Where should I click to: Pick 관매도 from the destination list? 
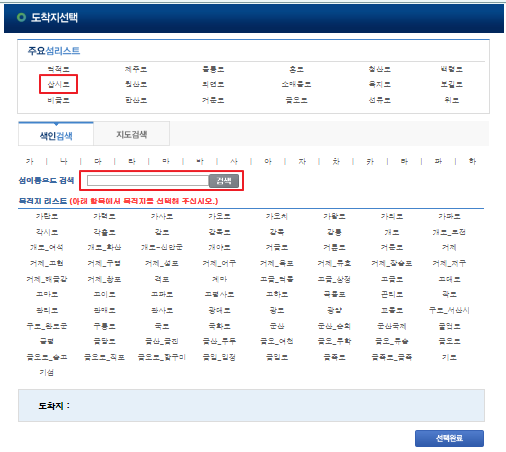[104, 310]
